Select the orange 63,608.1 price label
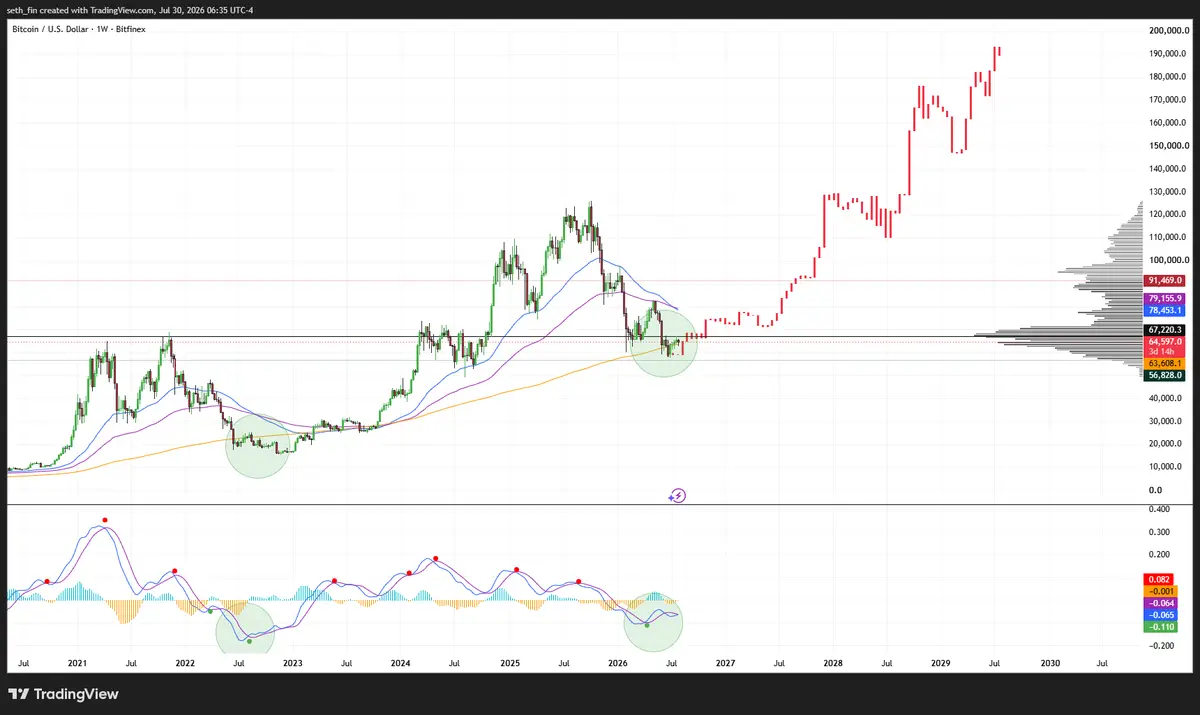1200x715 pixels. coord(1166,363)
